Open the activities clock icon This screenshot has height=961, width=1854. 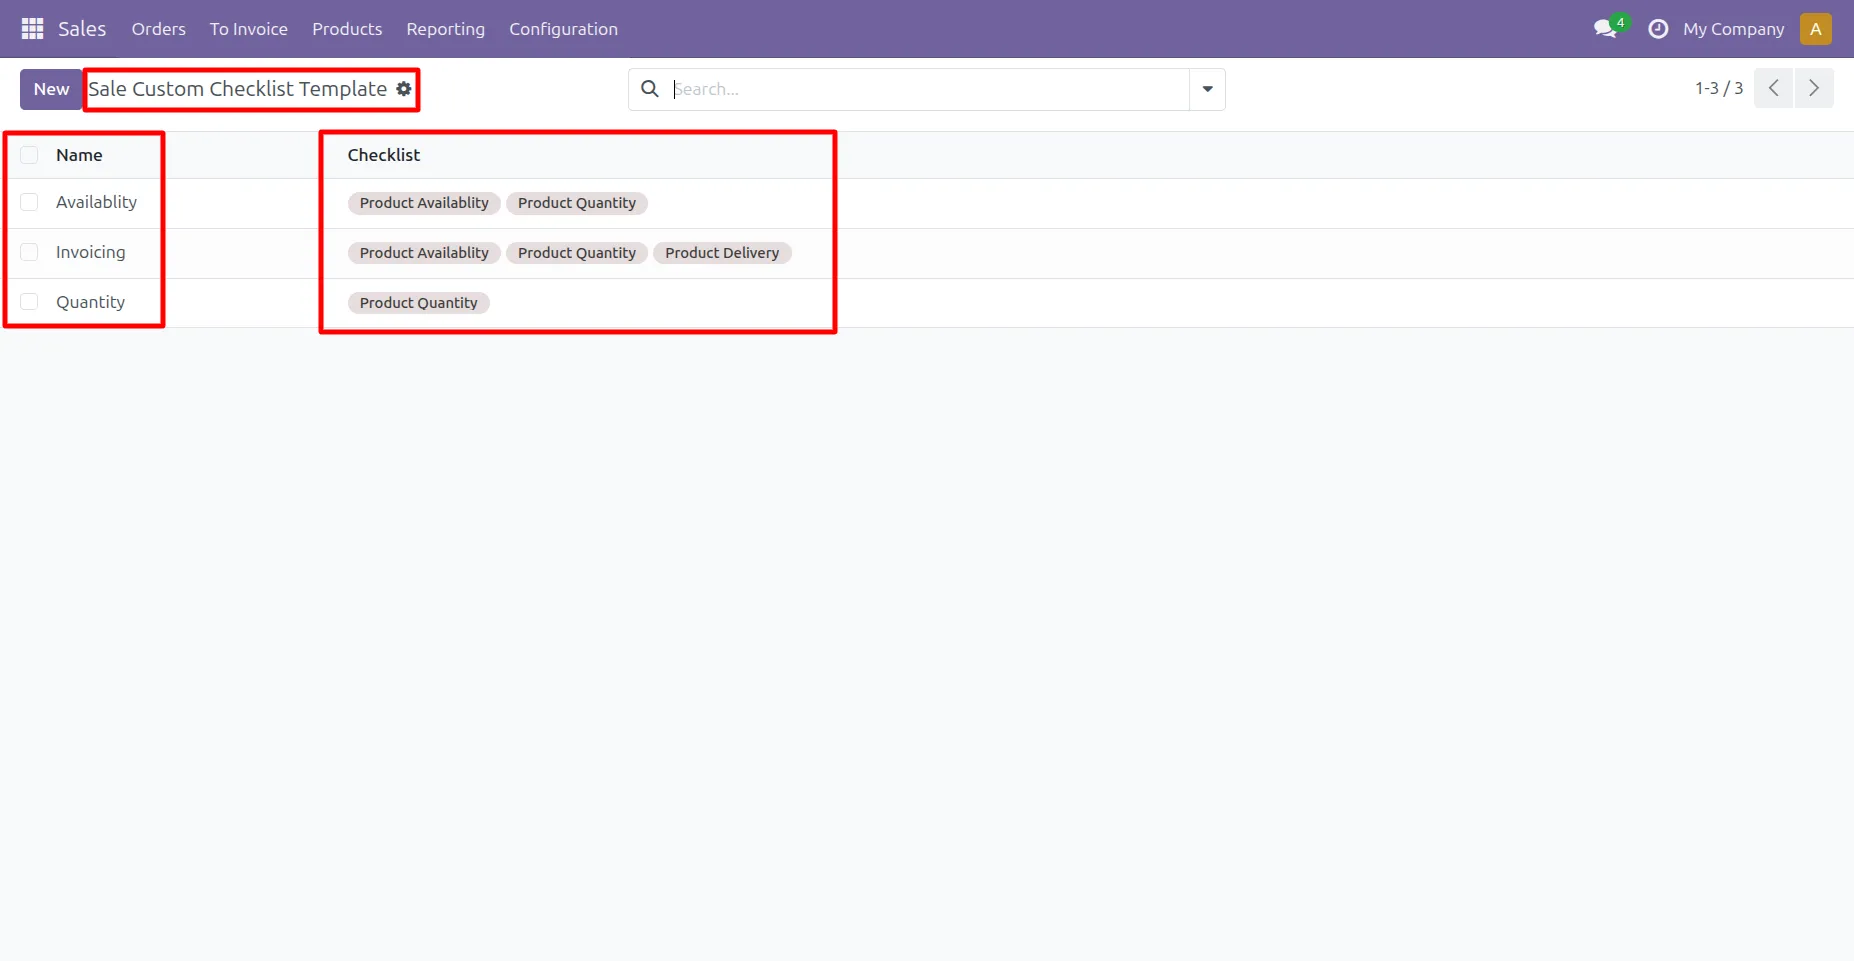pos(1657,29)
